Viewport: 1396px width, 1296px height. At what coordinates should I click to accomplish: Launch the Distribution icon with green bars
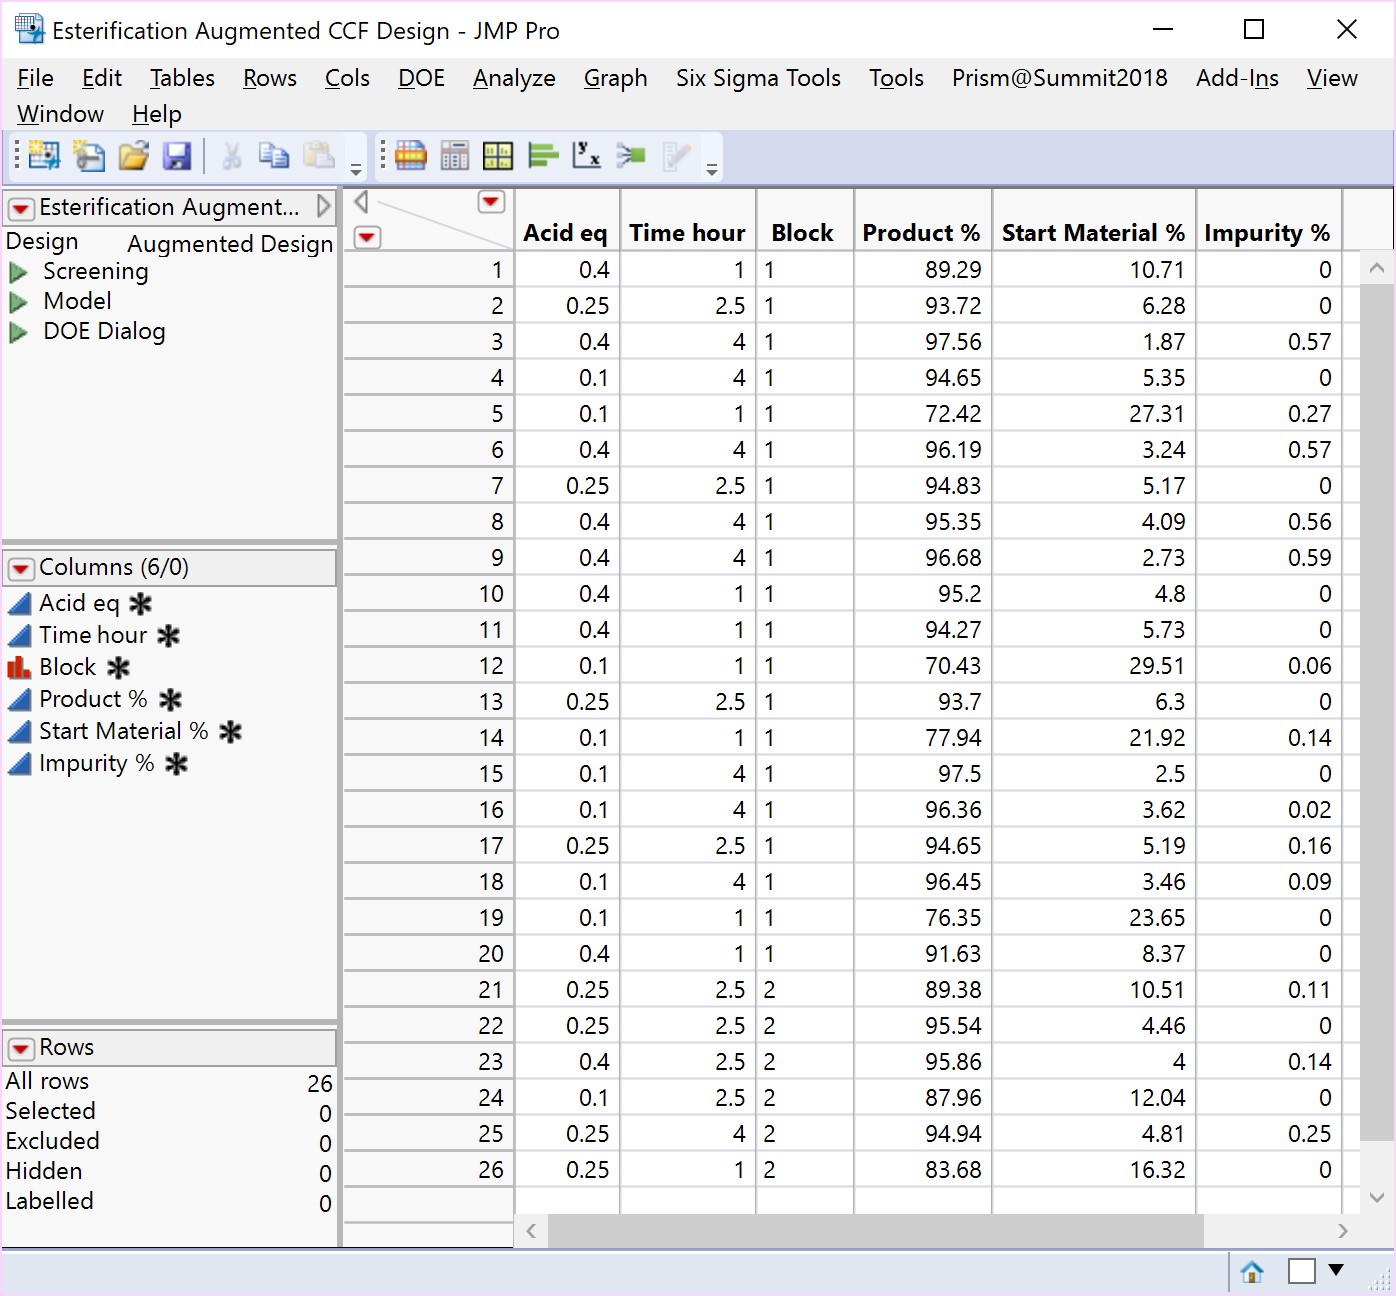click(542, 155)
